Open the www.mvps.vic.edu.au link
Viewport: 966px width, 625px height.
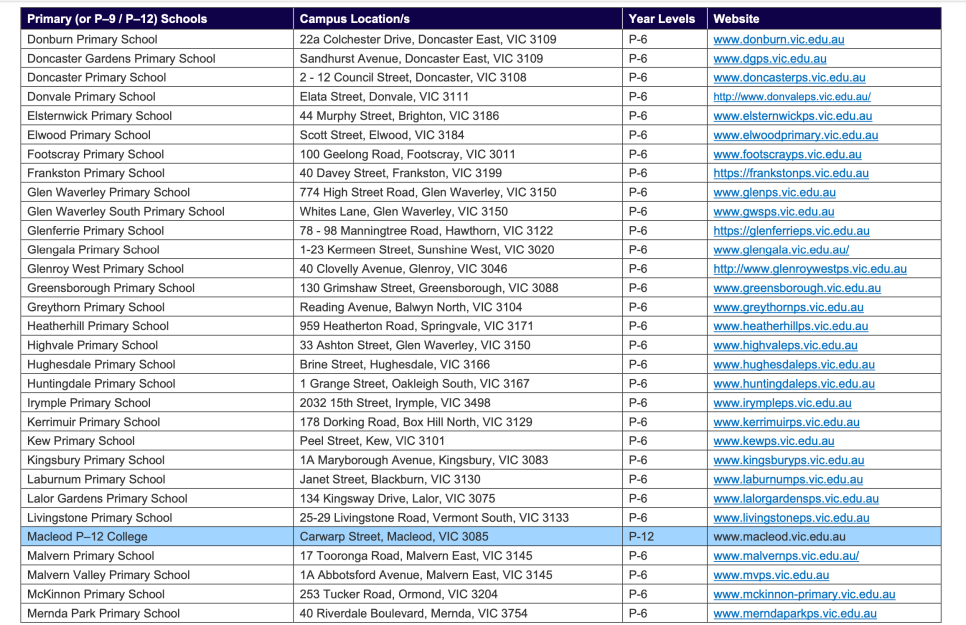(x=770, y=575)
